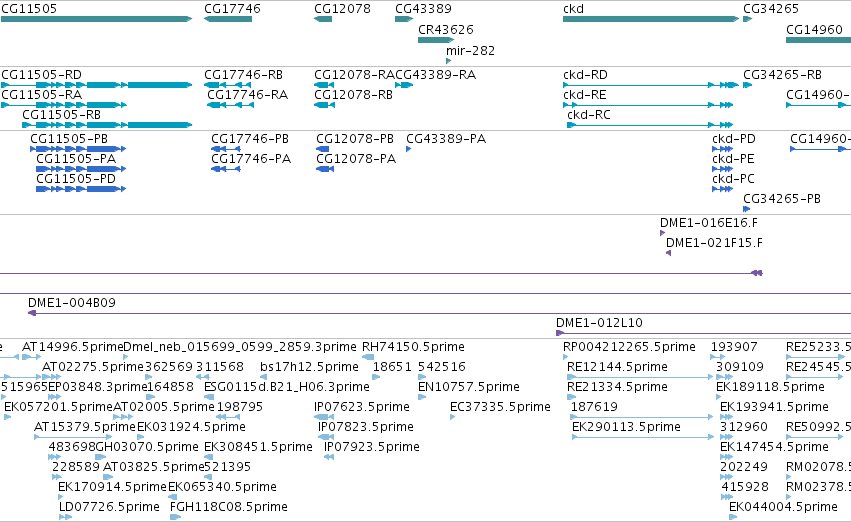The height and width of the screenshot is (522, 851).
Task: Select protein CG43389-PA
Action: 409,149
